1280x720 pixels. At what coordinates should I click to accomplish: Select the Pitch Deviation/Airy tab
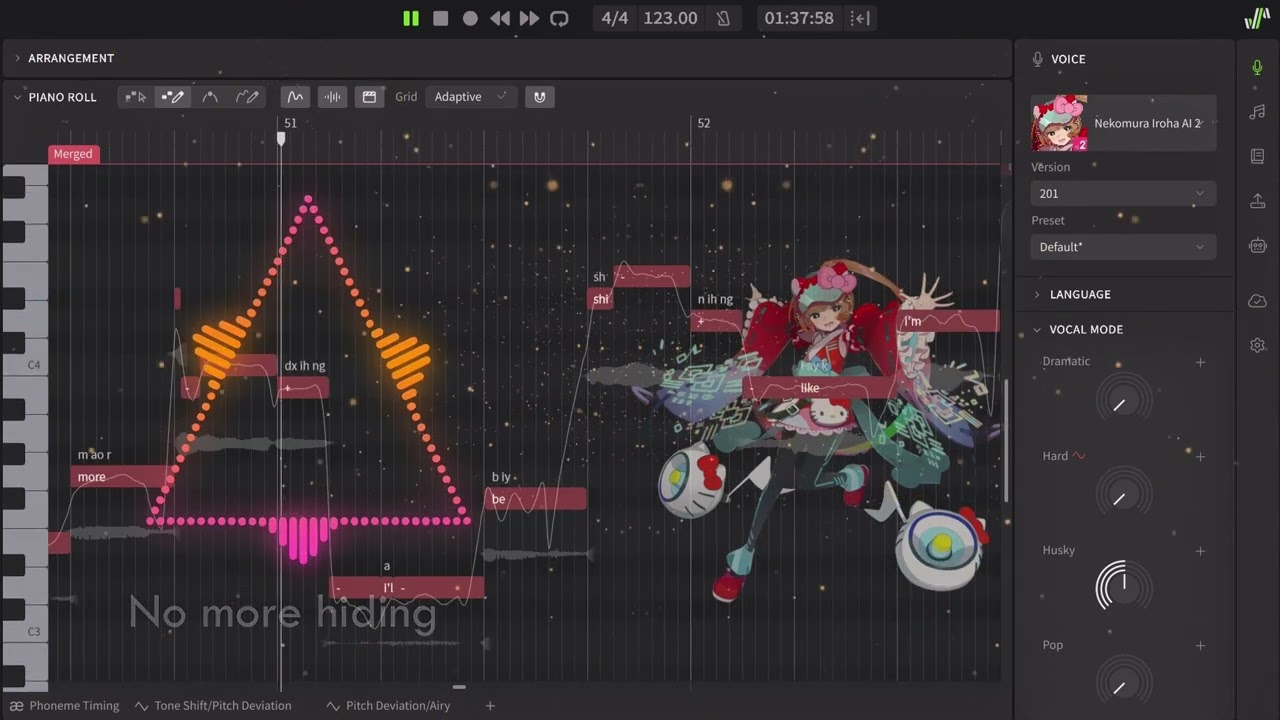pyautogui.click(x=388, y=706)
